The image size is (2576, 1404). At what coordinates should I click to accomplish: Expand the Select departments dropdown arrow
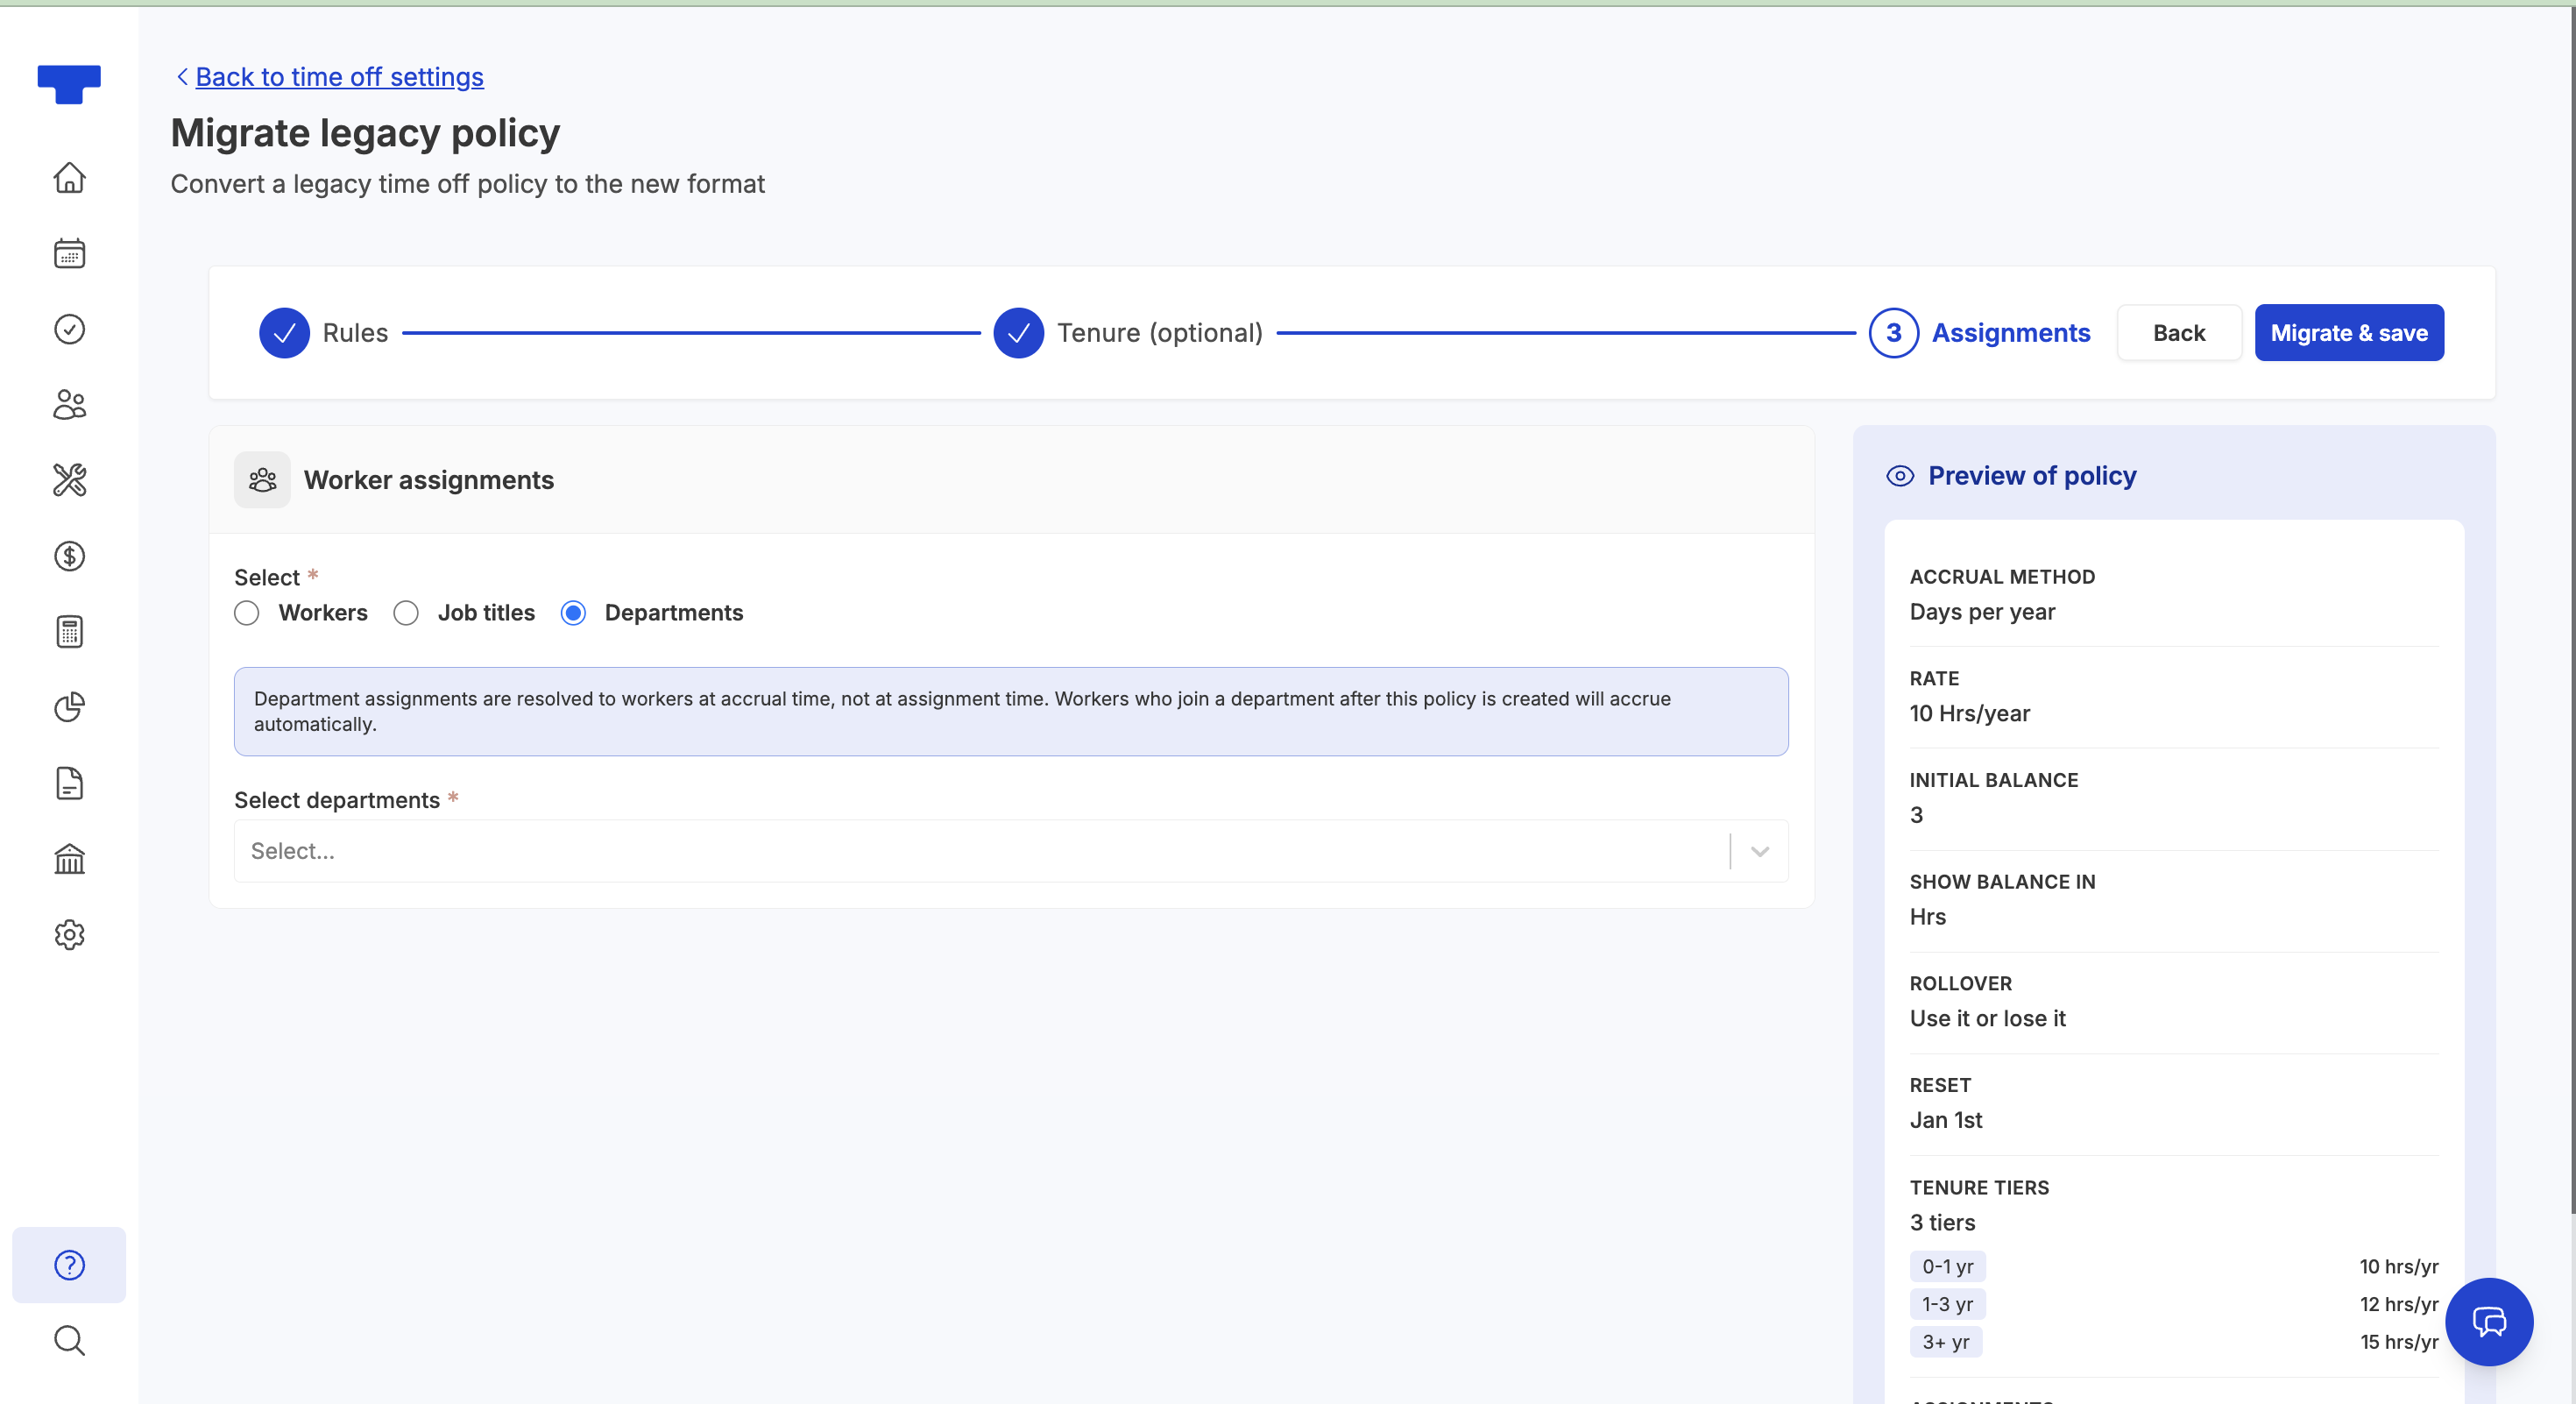pos(1759,851)
